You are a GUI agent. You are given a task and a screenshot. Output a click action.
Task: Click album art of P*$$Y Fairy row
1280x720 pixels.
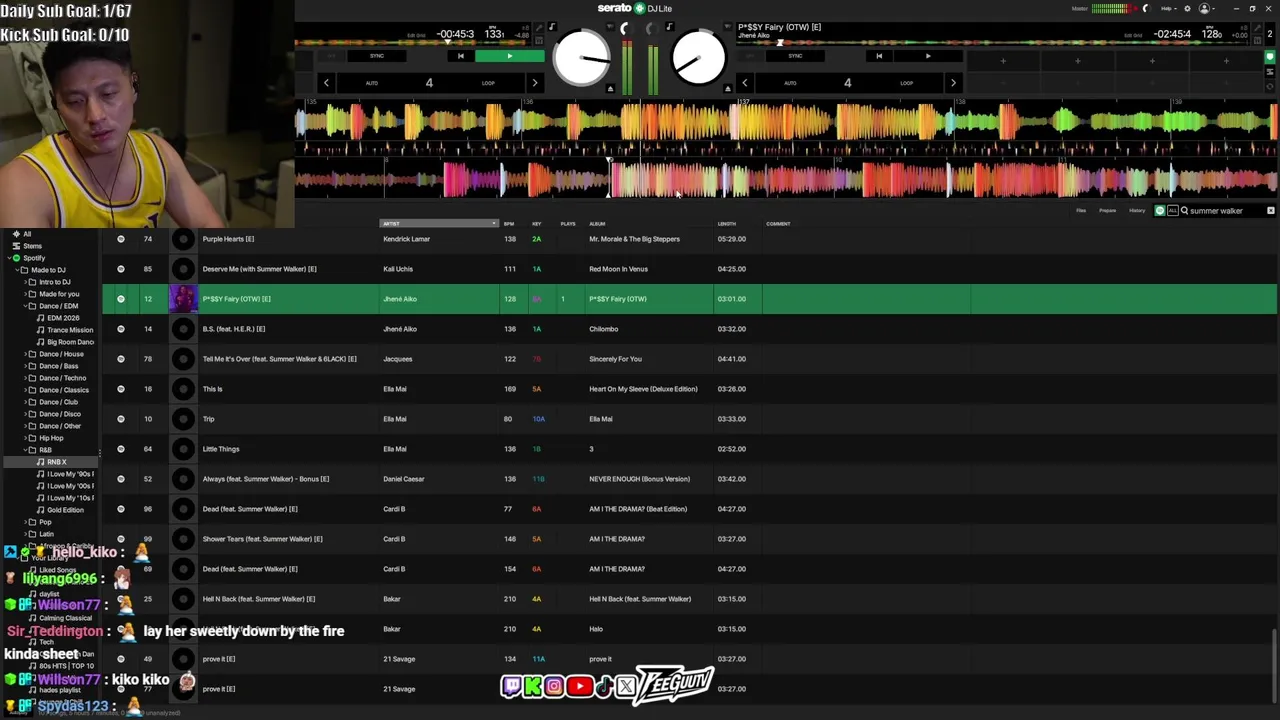[x=184, y=299]
